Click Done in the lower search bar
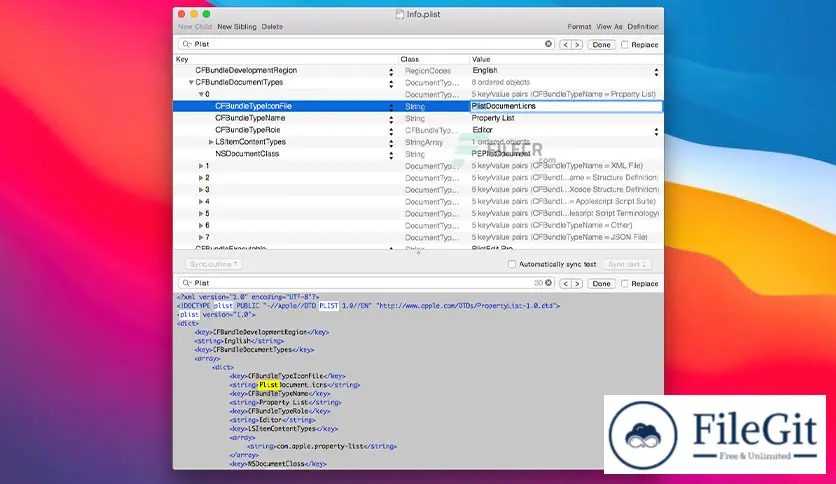This screenshot has height=484, width=836. click(x=601, y=284)
